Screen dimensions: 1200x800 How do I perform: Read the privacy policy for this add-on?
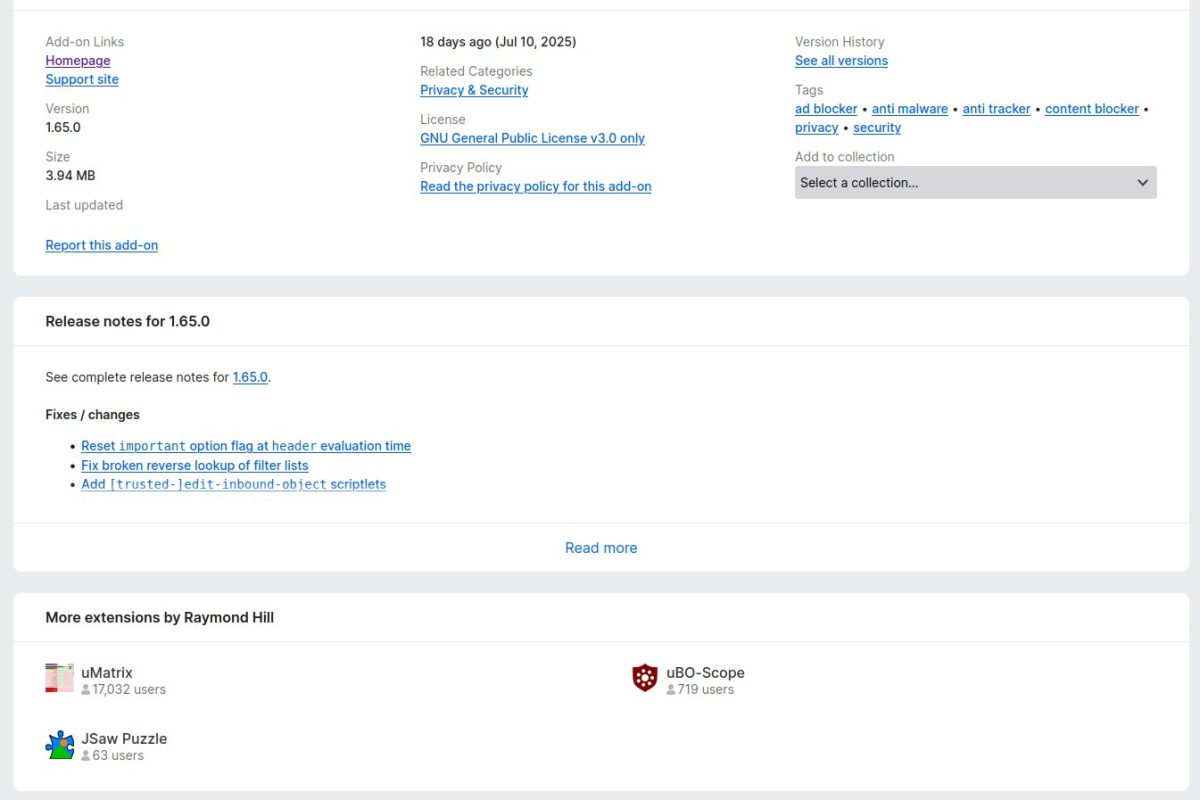coord(536,186)
